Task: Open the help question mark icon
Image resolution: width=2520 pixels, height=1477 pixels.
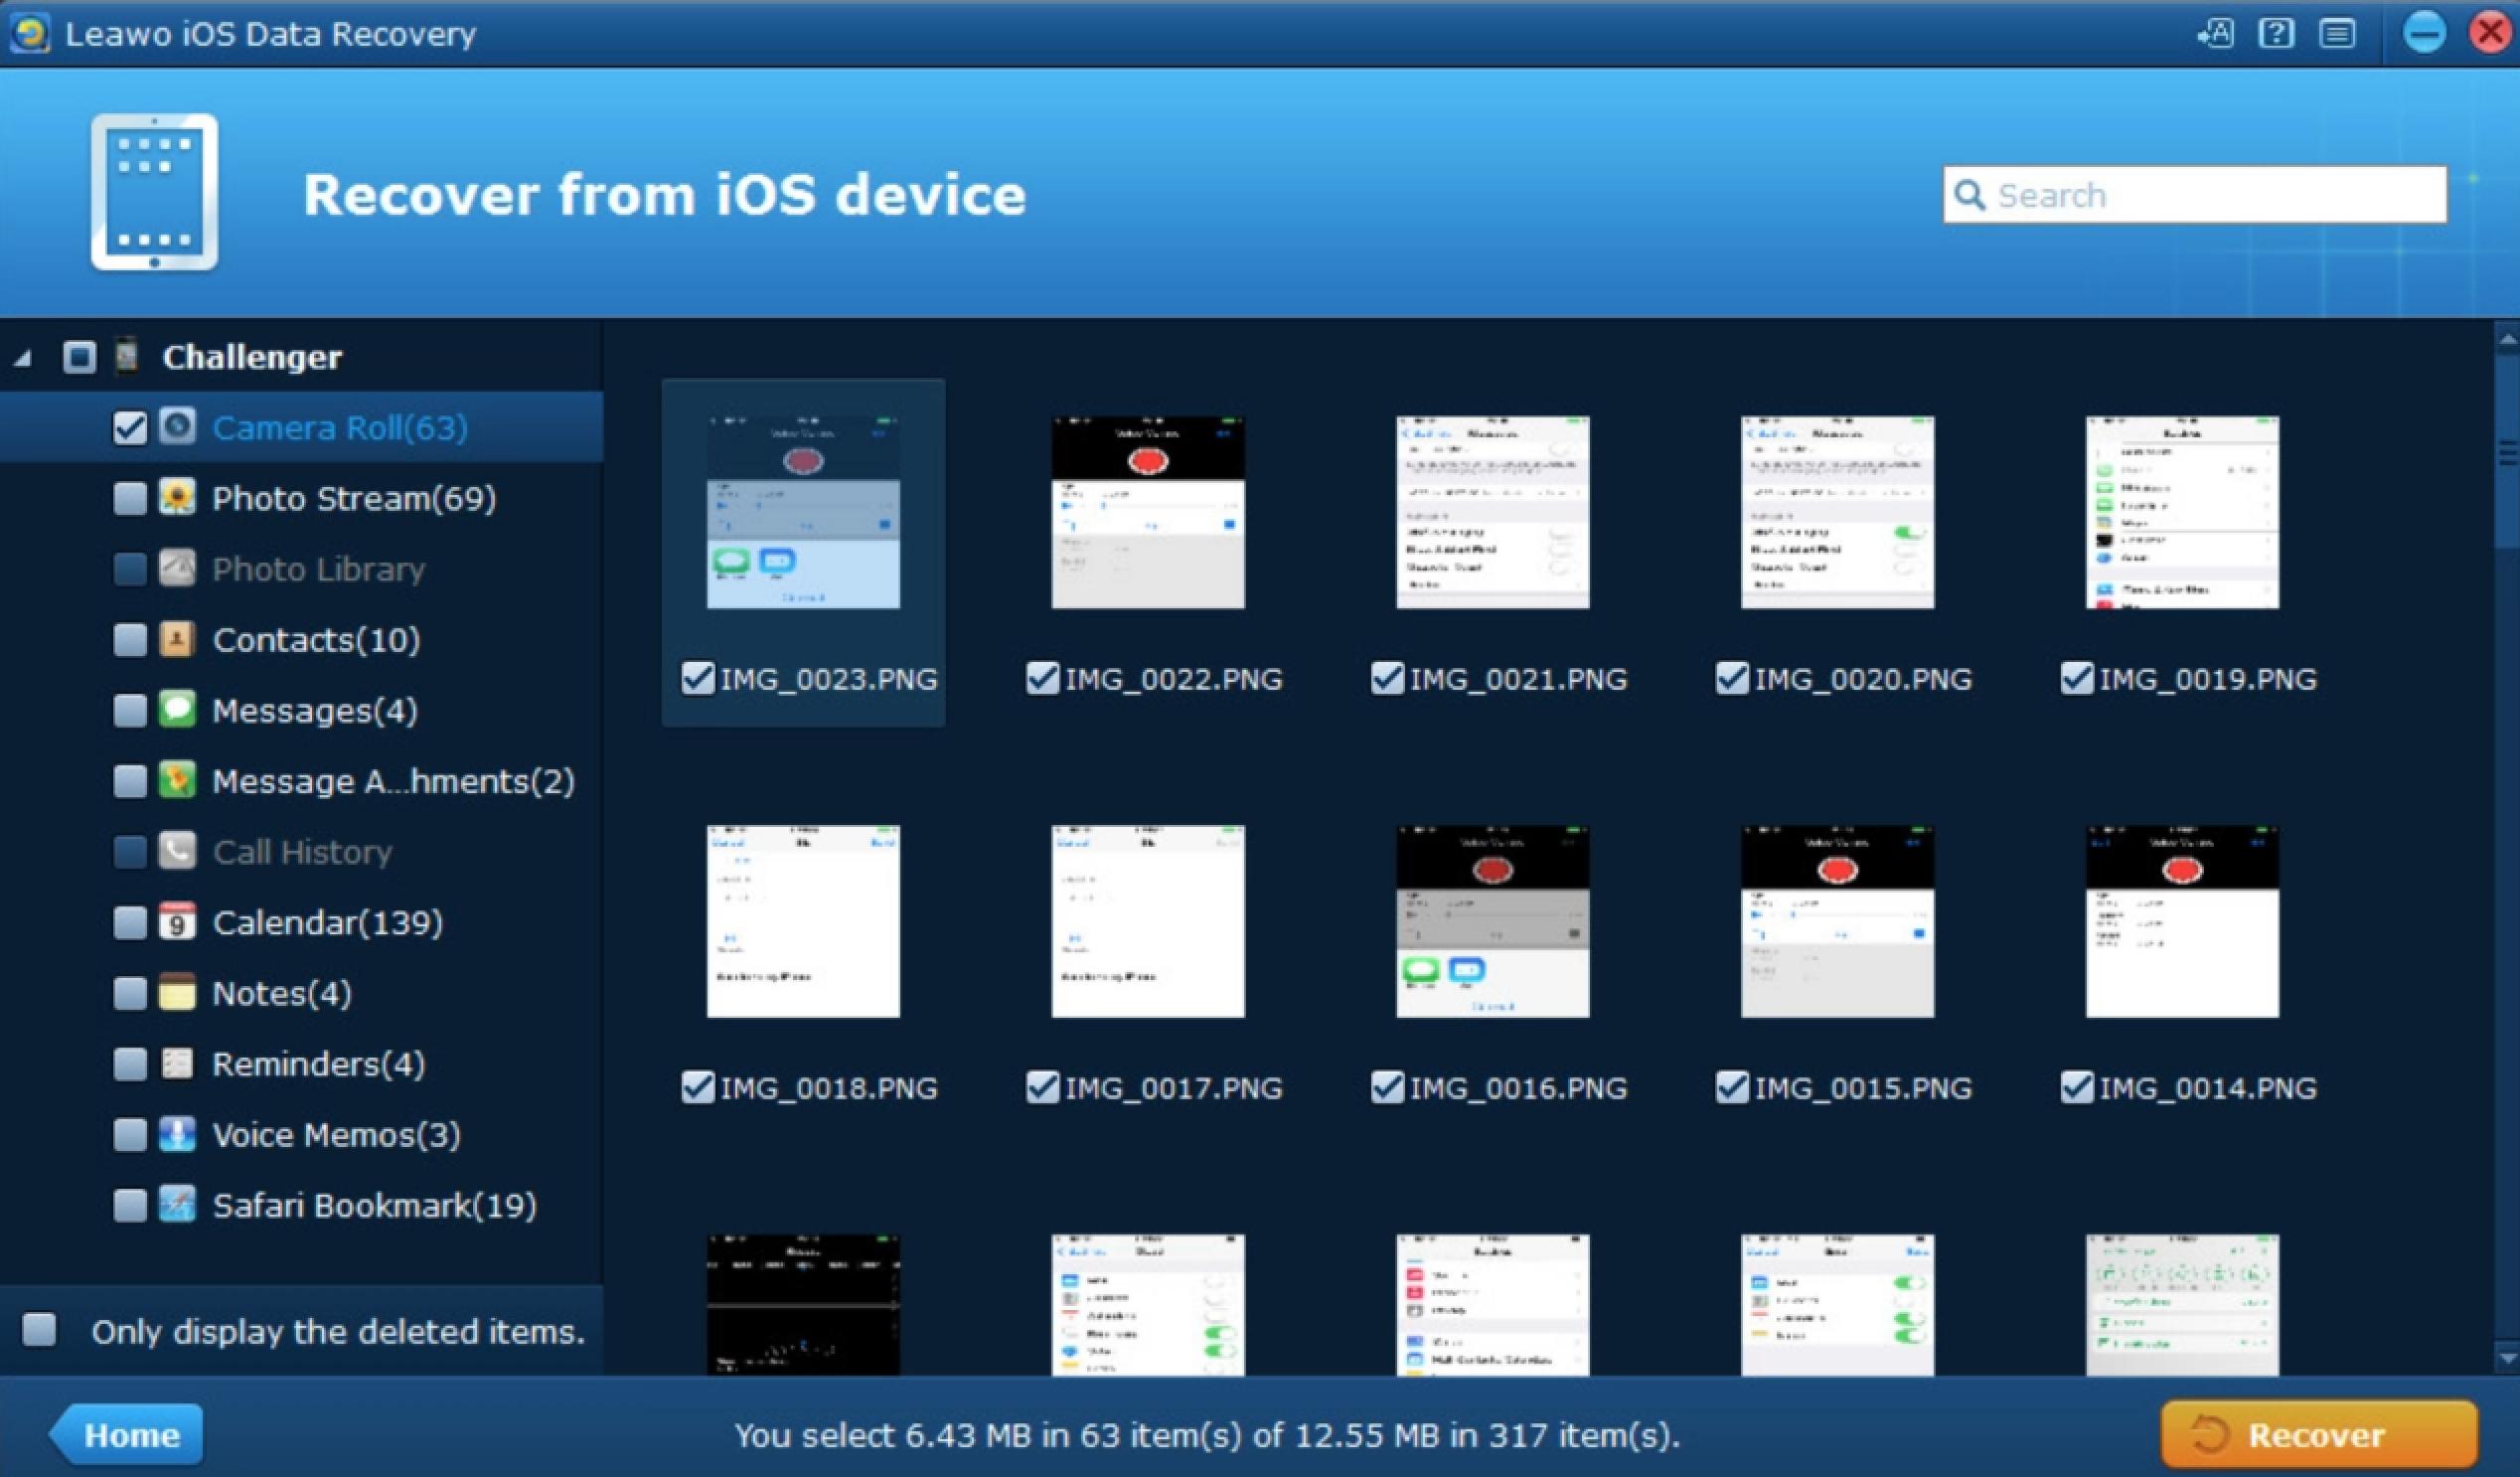Action: (2275, 34)
